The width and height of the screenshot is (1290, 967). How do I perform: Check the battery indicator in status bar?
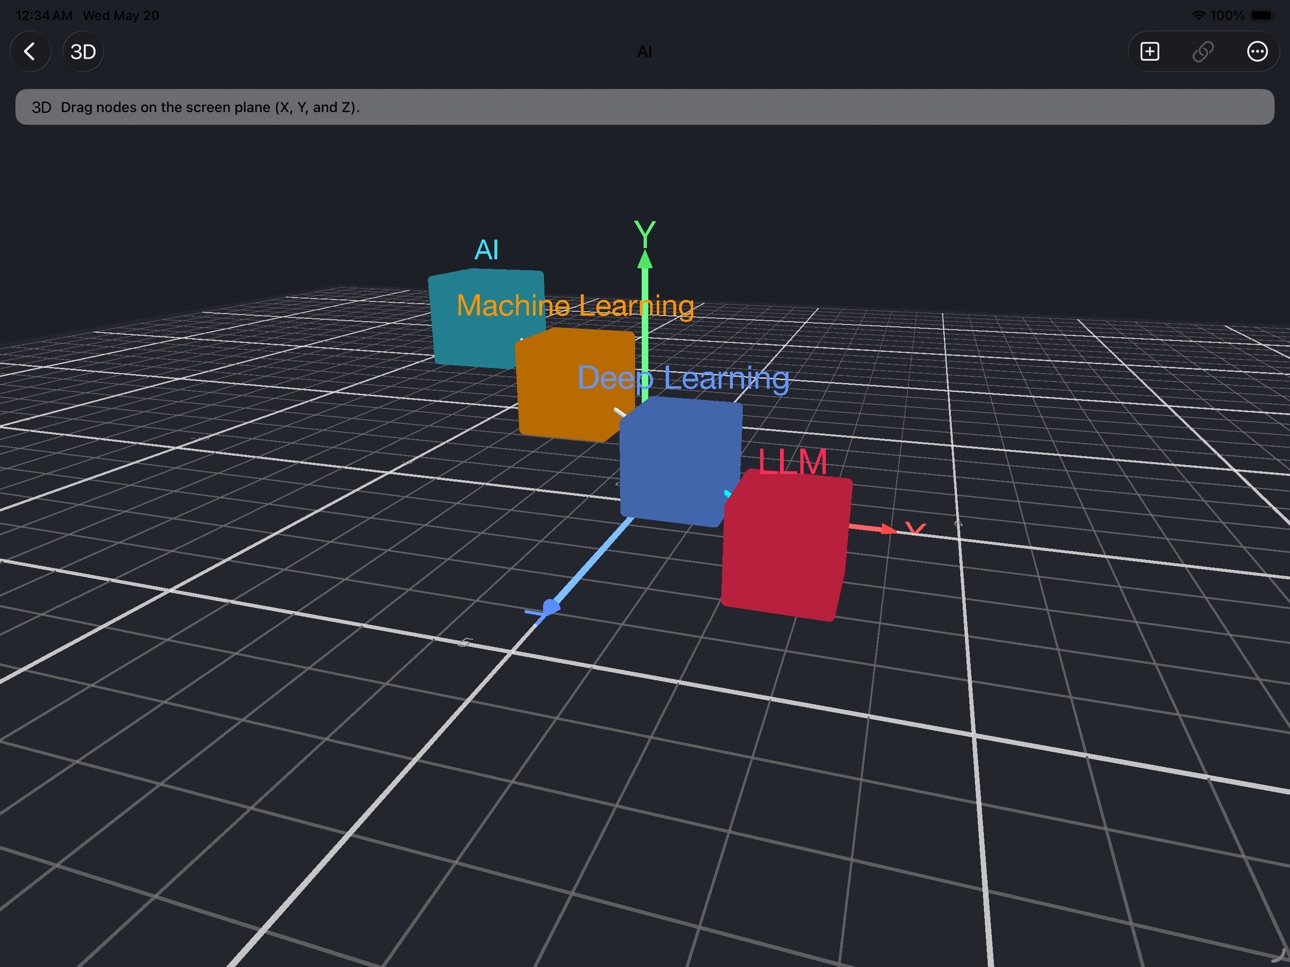[x=1262, y=15]
